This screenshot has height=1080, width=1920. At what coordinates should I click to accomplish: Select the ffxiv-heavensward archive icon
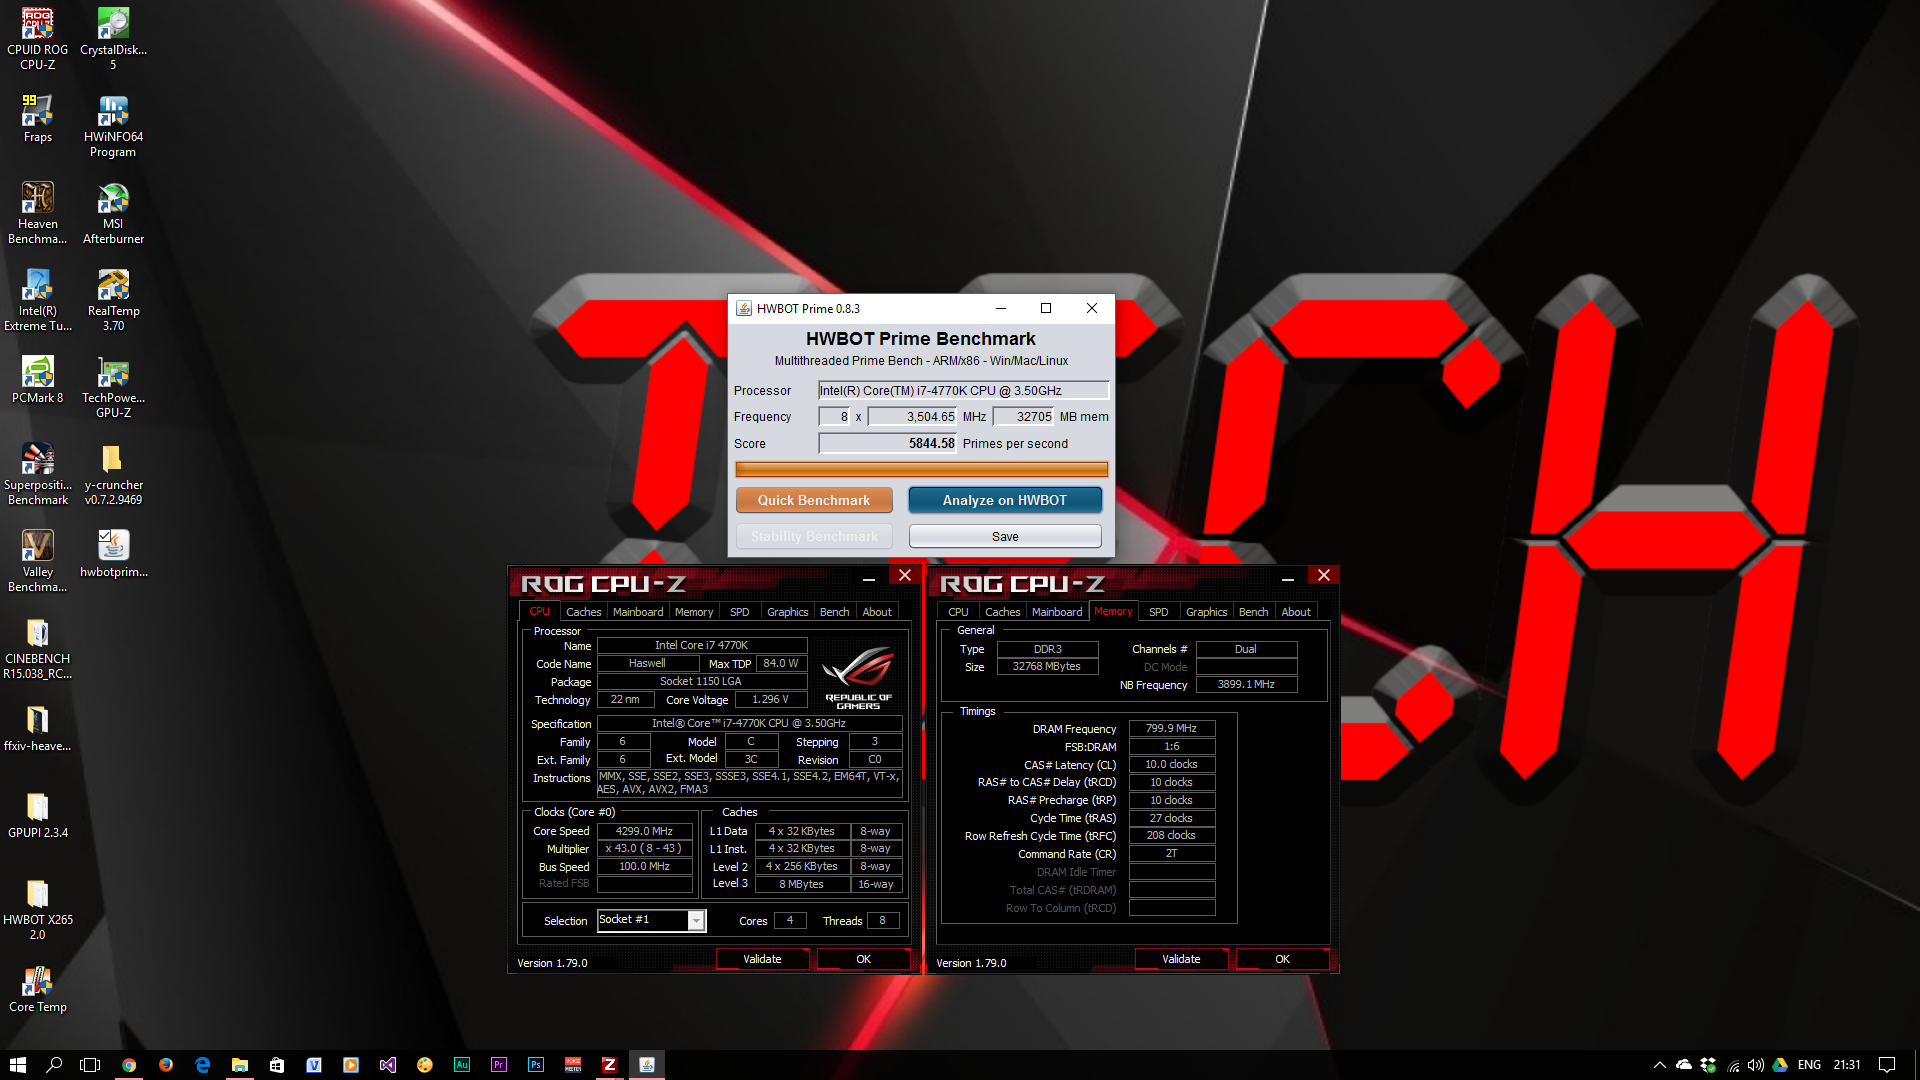(x=38, y=728)
